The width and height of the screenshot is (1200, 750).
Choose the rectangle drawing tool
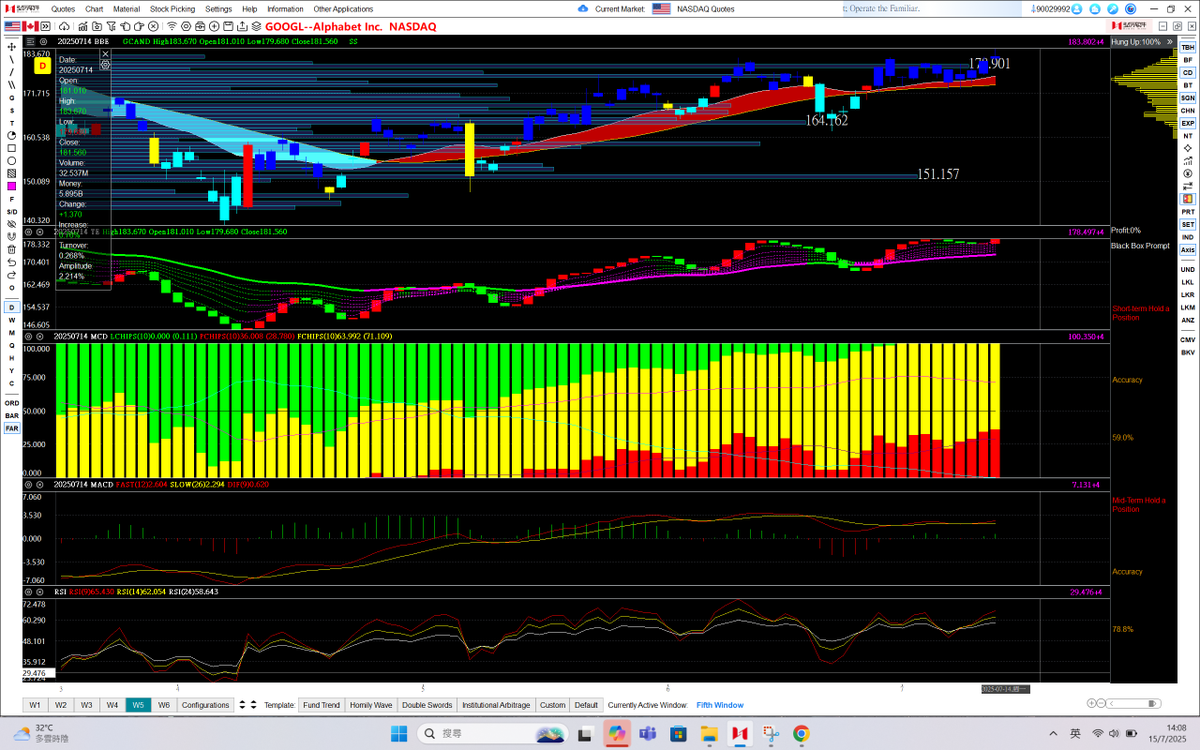(x=11, y=147)
